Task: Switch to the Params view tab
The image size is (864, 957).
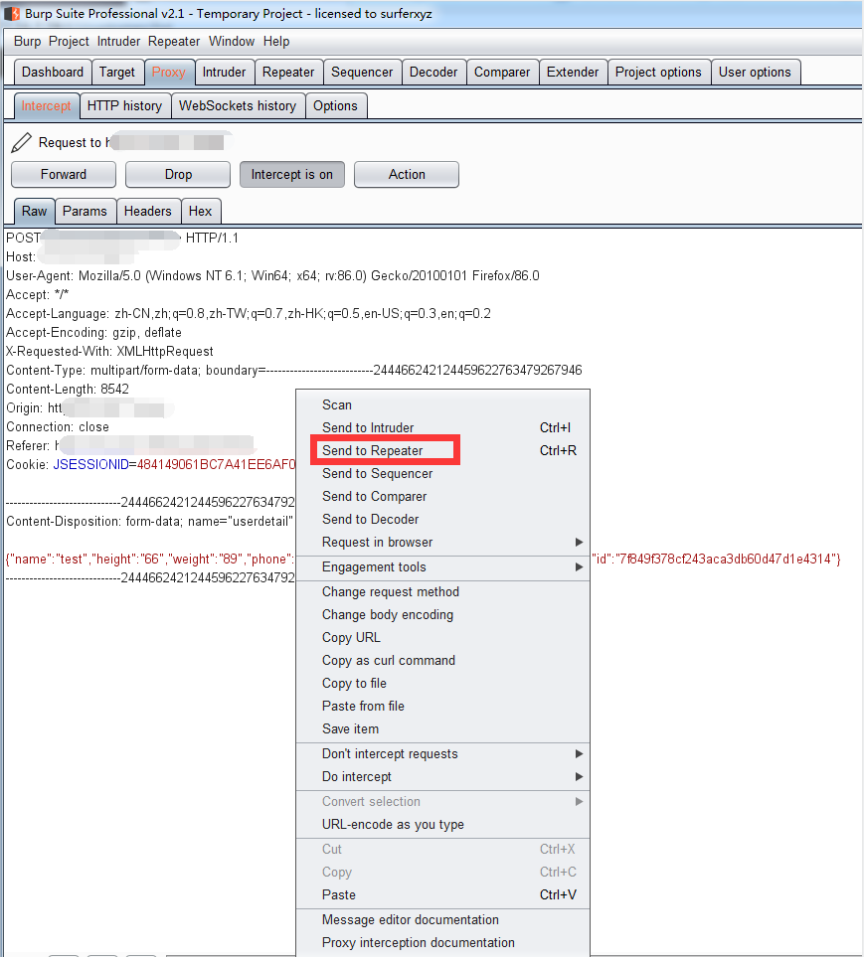Action: [85, 211]
